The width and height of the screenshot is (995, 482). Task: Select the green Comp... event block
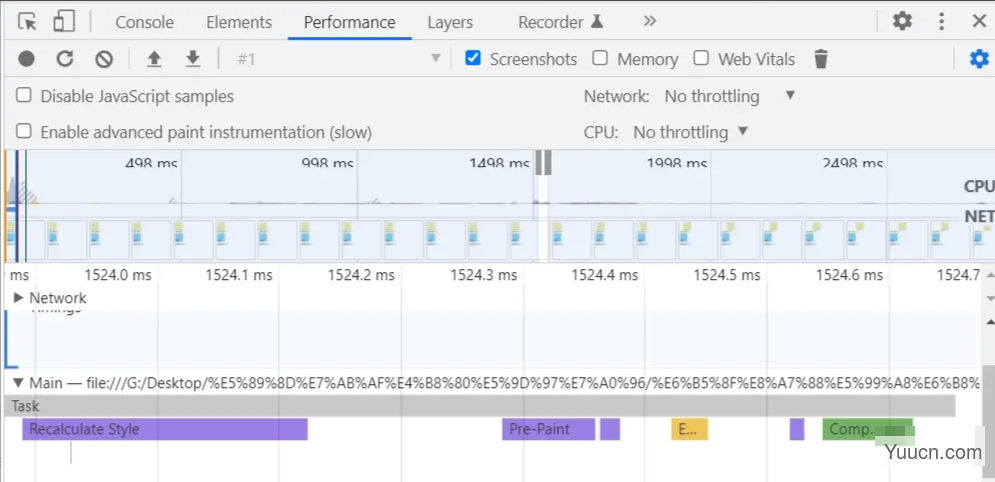(867, 429)
